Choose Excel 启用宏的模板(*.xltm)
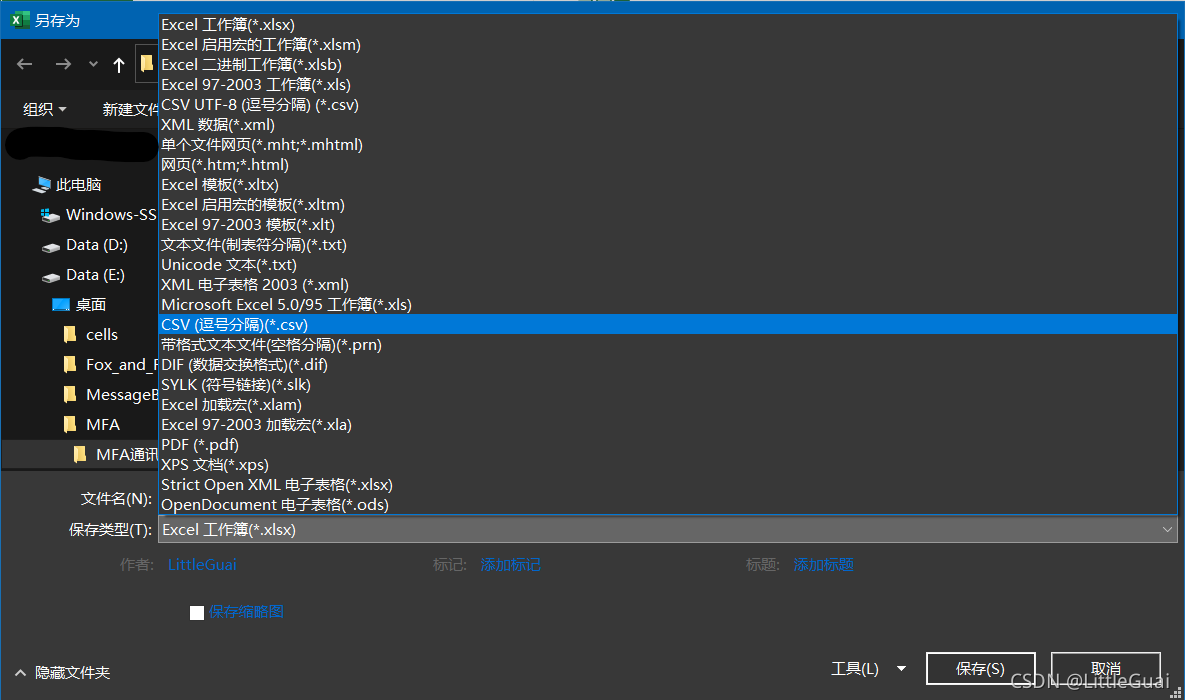1185x700 pixels. [x=668, y=205]
